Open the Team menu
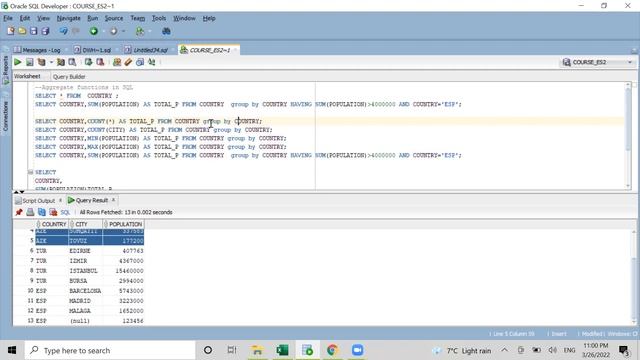Screen dimensions: 640x360 [x=138, y=18]
